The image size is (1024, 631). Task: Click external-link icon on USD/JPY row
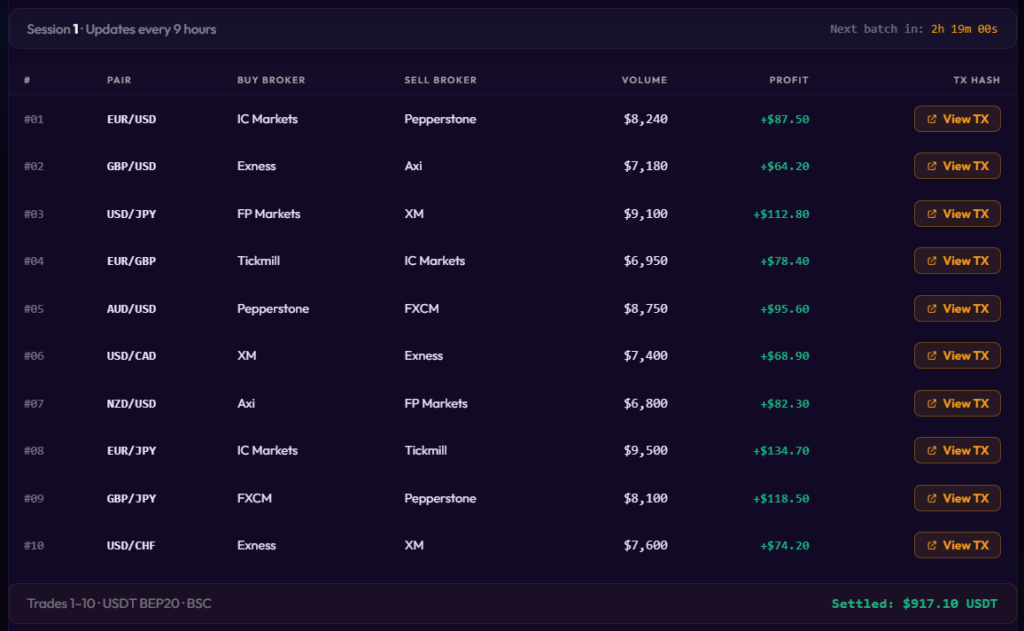[932, 214]
